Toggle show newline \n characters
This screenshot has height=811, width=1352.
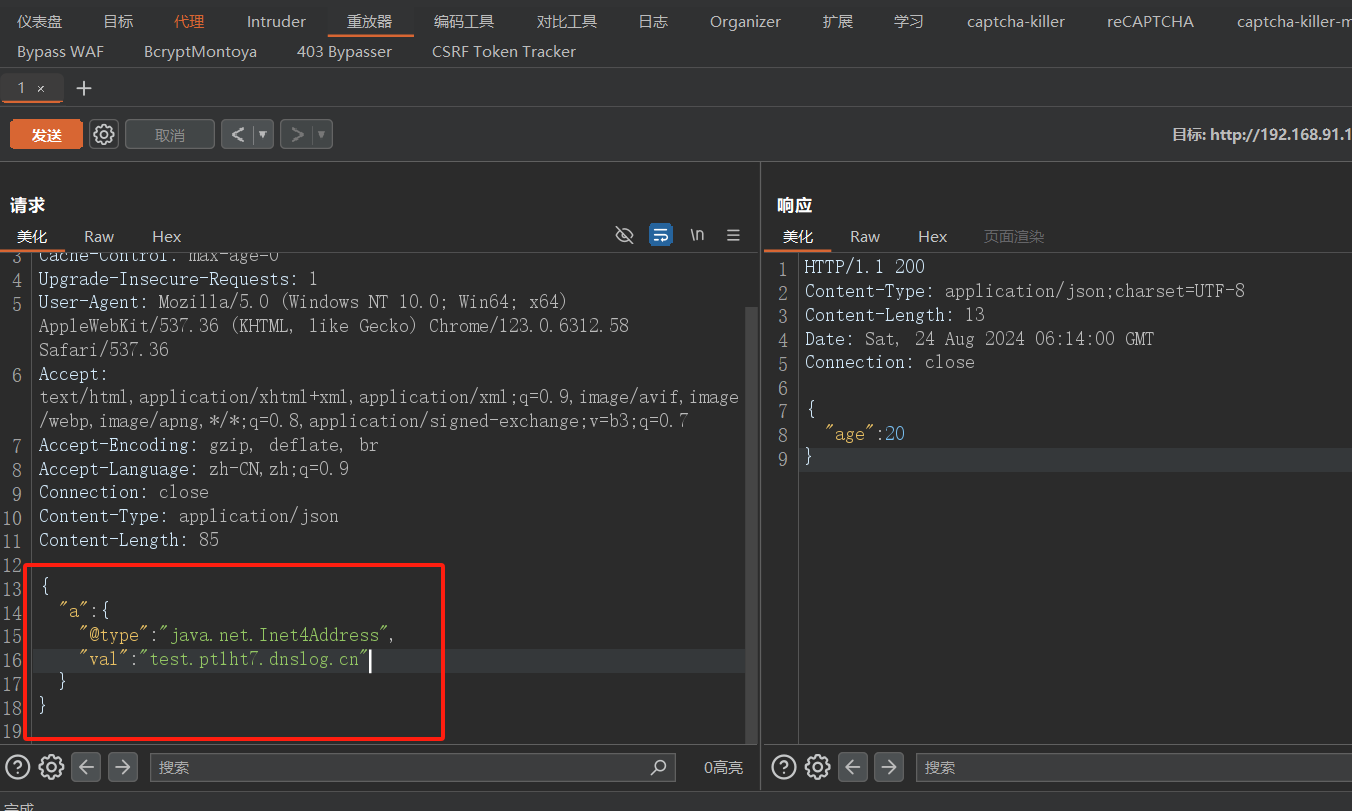point(697,235)
